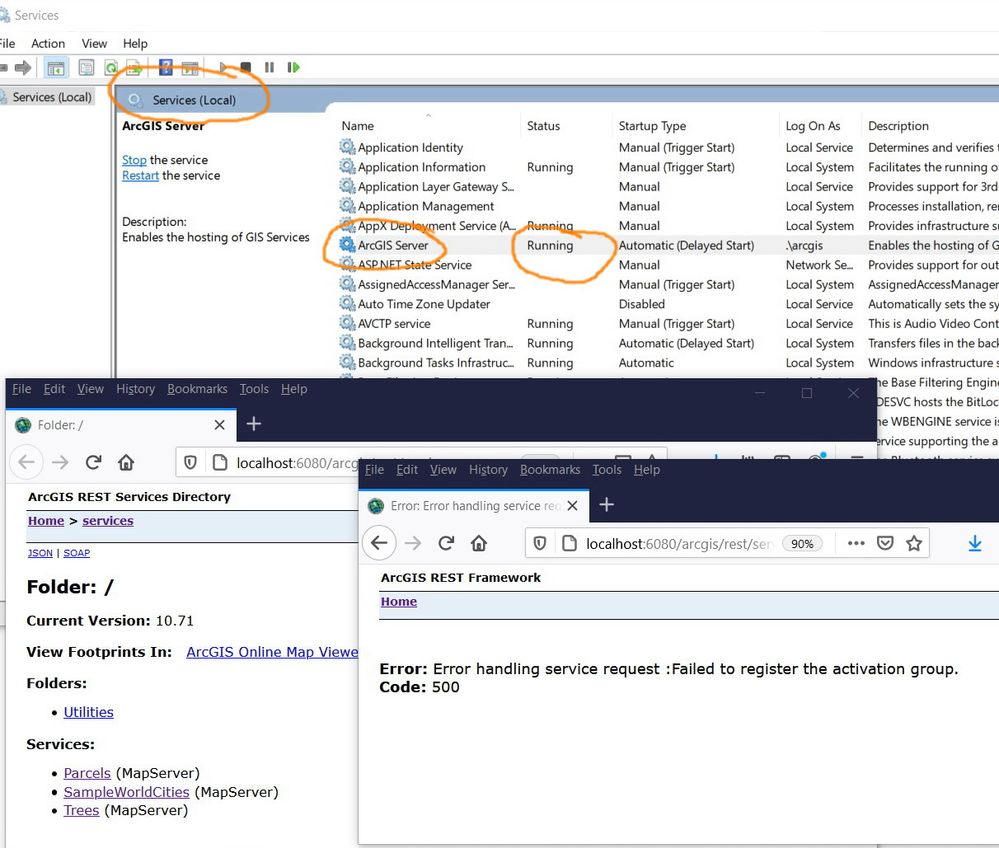Open the SampleWorldCities service link
Viewport: 999px width, 848px height.
126,792
